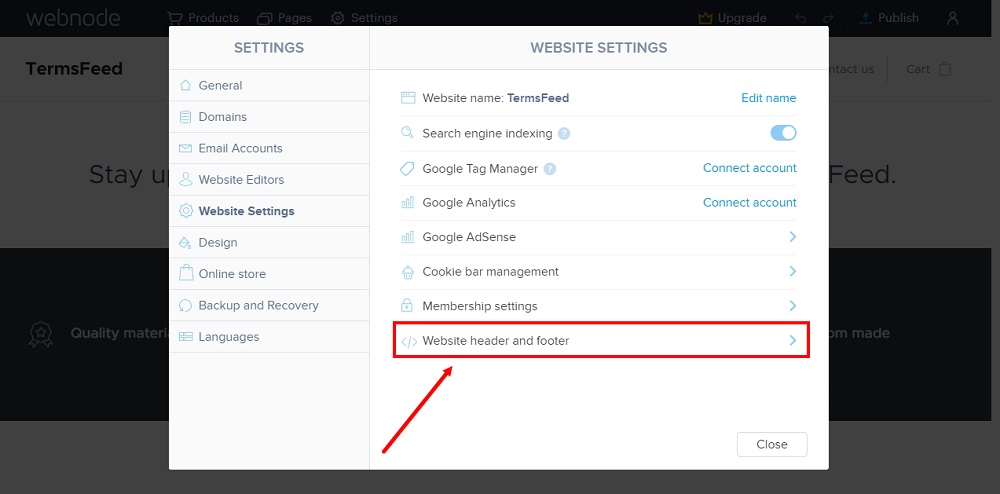The image size is (1000, 494).
Task: Click the Upgrade crown icon
Action: click(705, 18)
